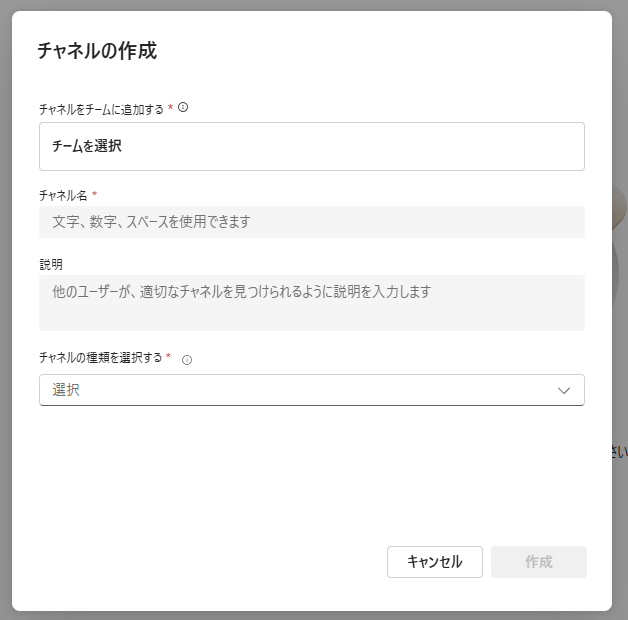Click info icon beside チャネルをチームに追加する label
The height and width of the screenshot is (620, 628).
[183, 107]
